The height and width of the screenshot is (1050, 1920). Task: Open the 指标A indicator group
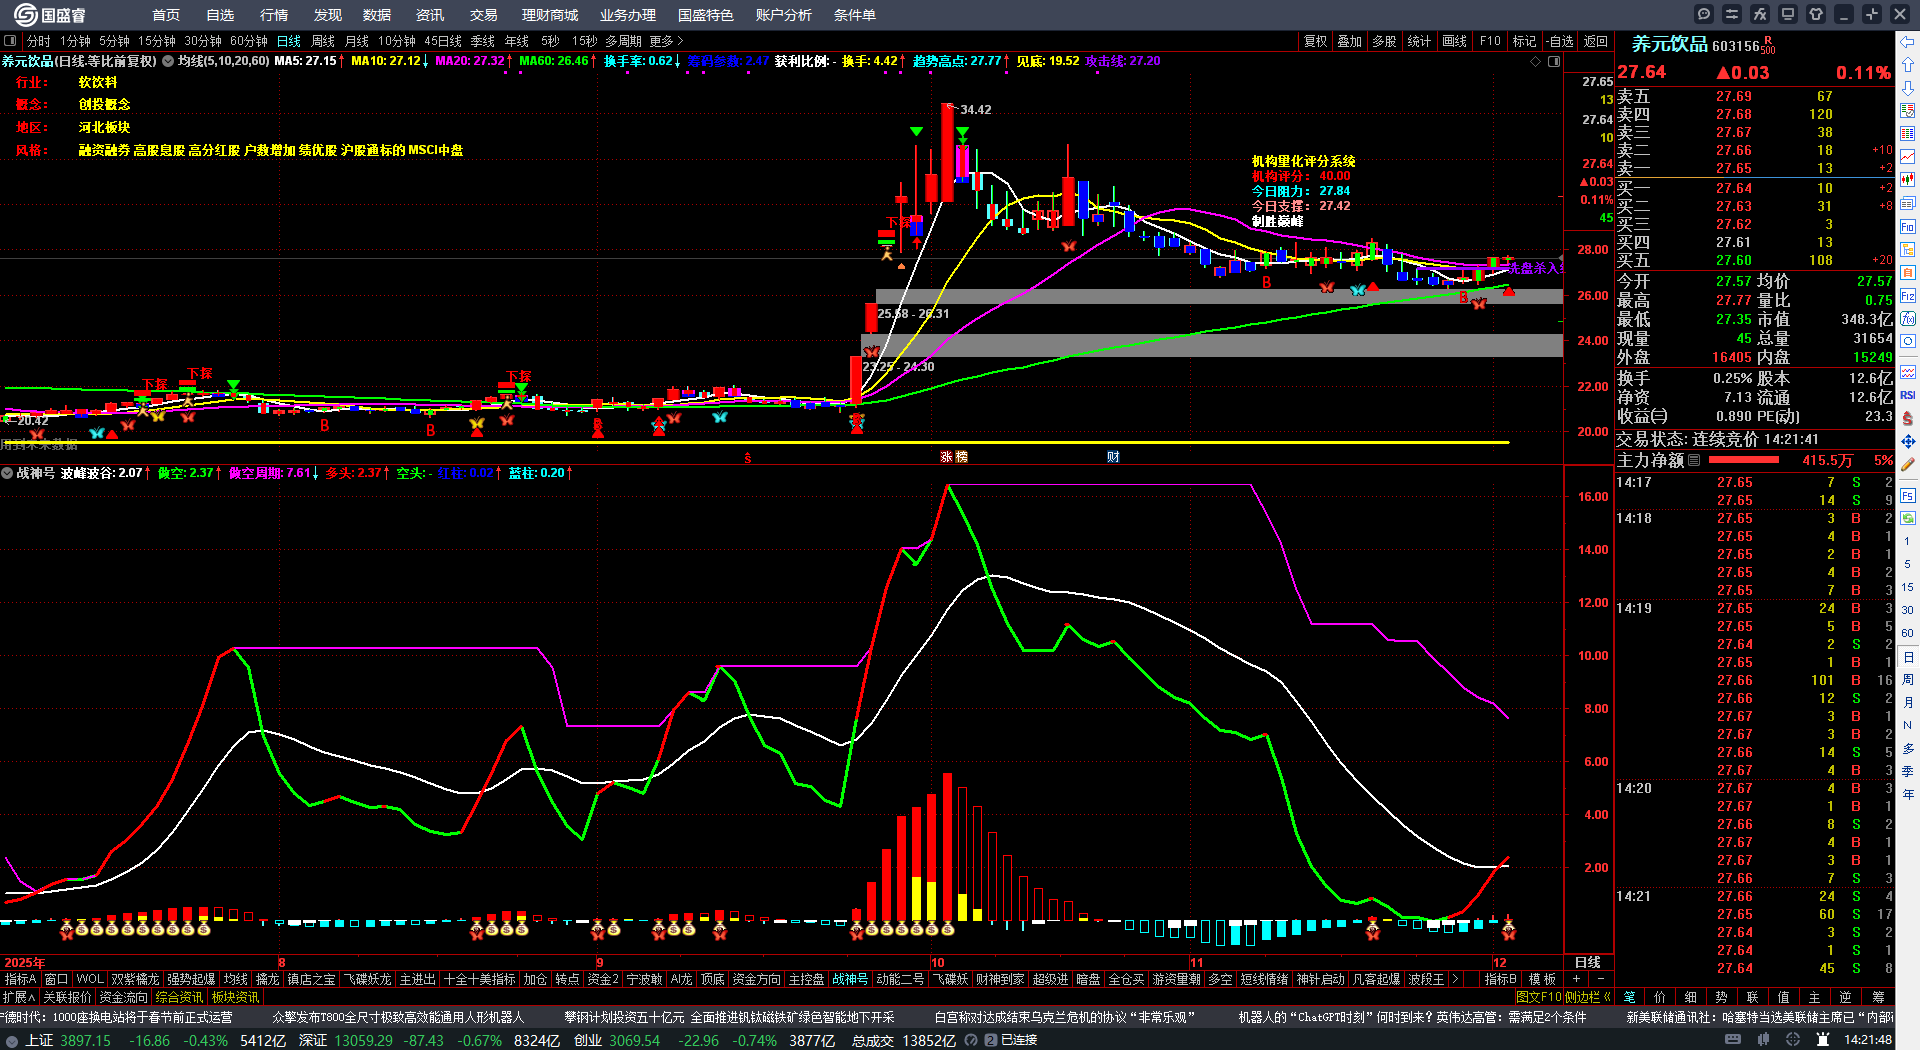21,979
